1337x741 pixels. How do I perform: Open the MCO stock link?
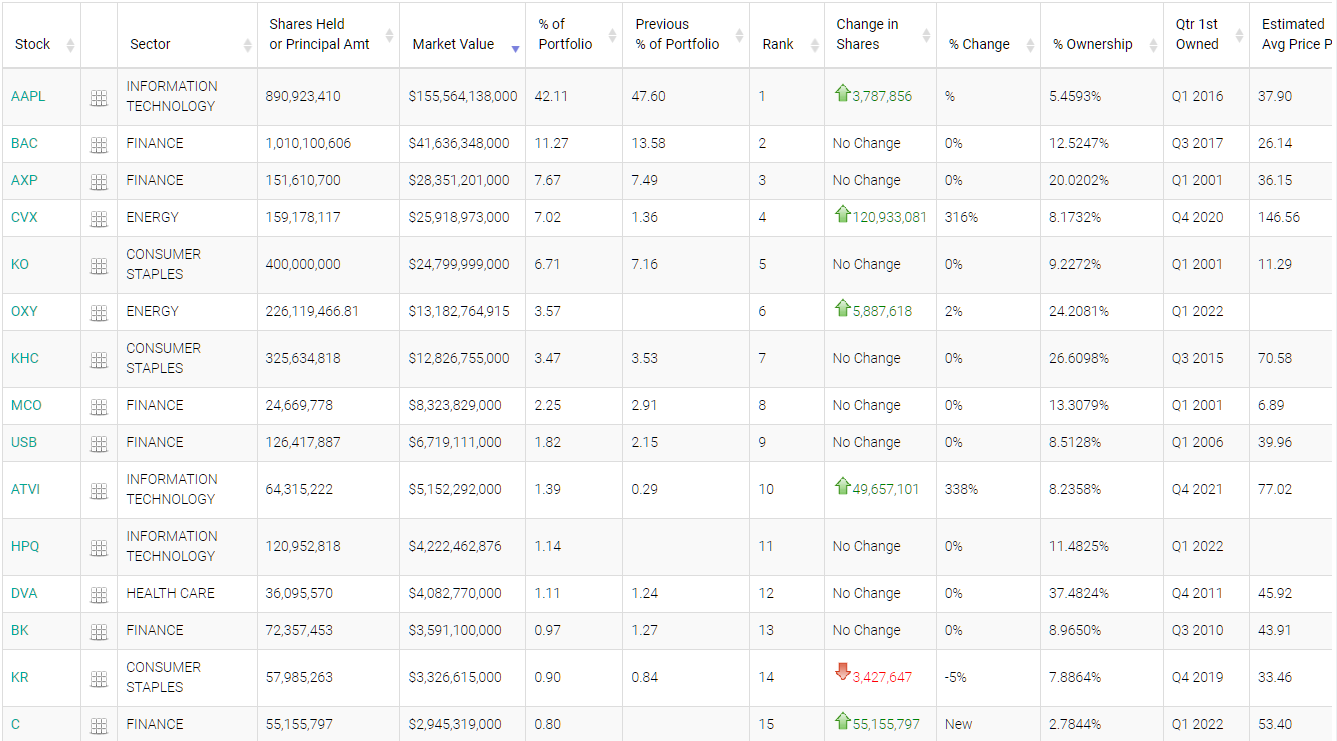pyautogui.click(x=26, y=405)
